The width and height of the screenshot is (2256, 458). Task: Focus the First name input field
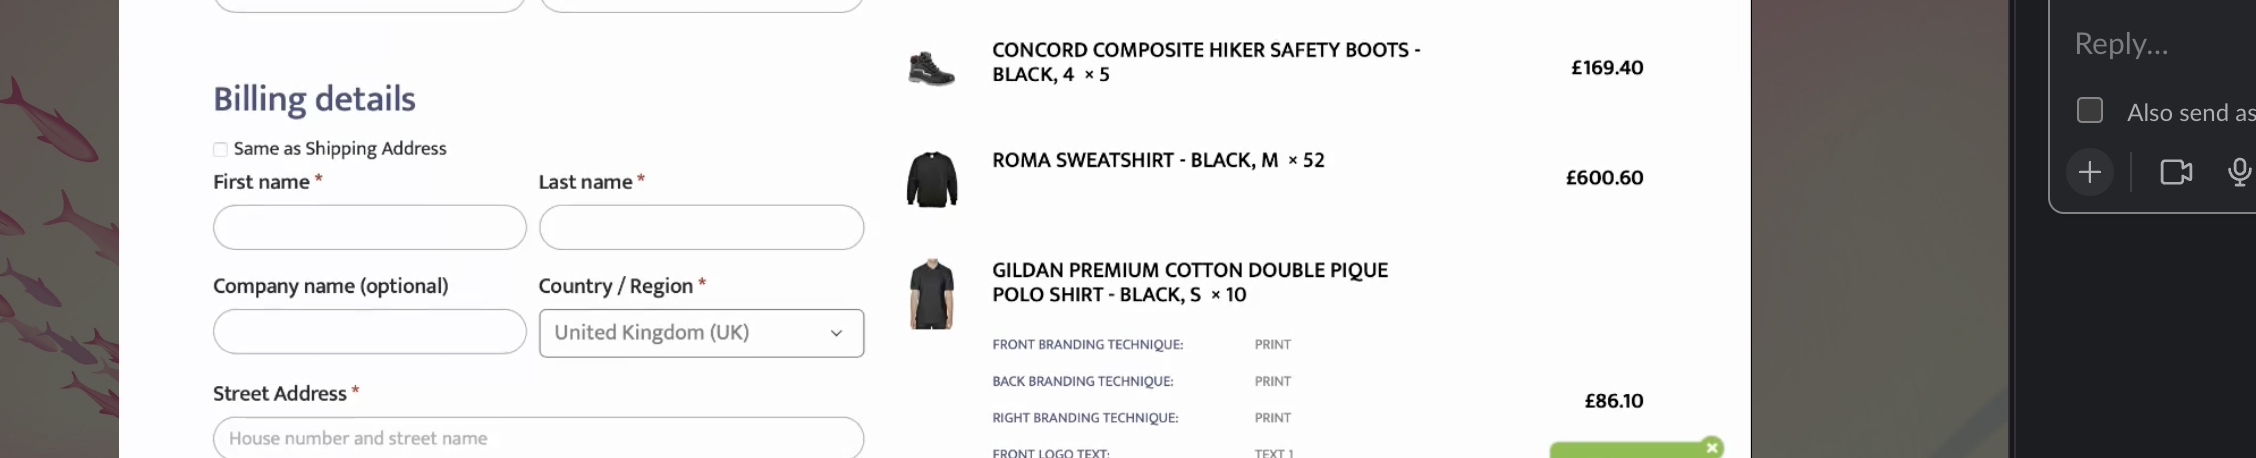point(369,227)
